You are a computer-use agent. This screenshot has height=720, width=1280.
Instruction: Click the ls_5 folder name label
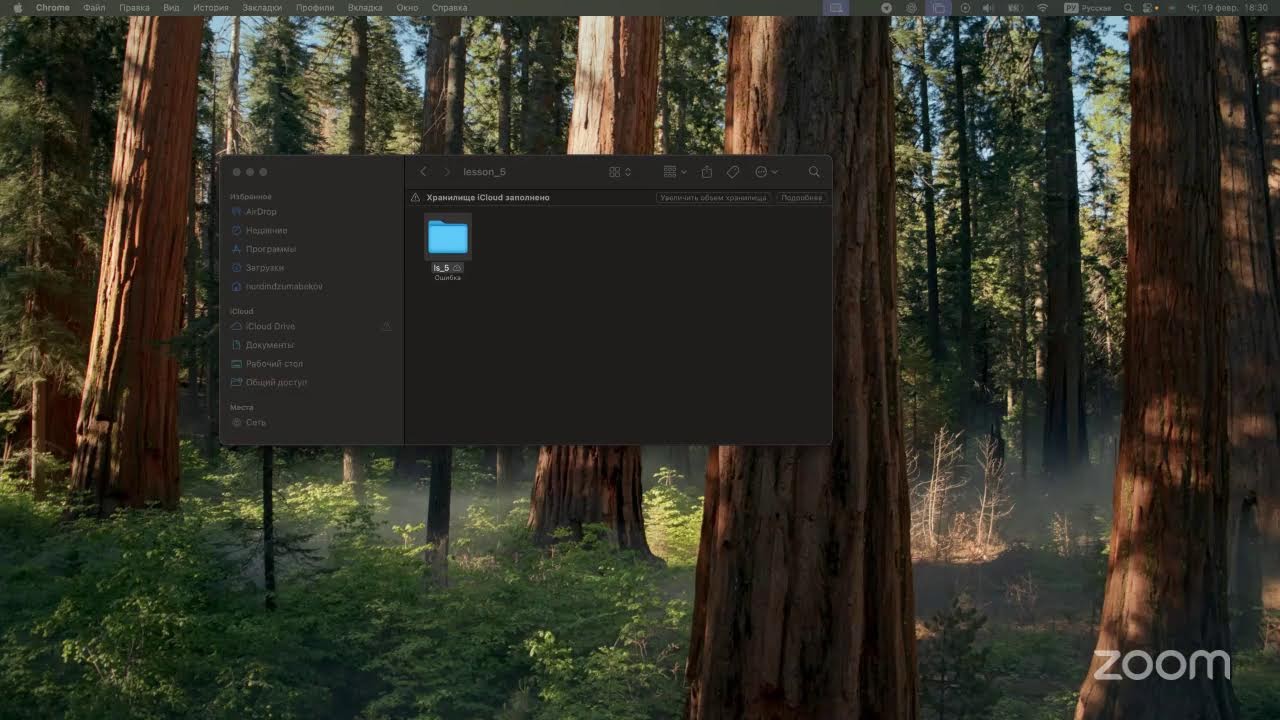(x=441, y=268)
